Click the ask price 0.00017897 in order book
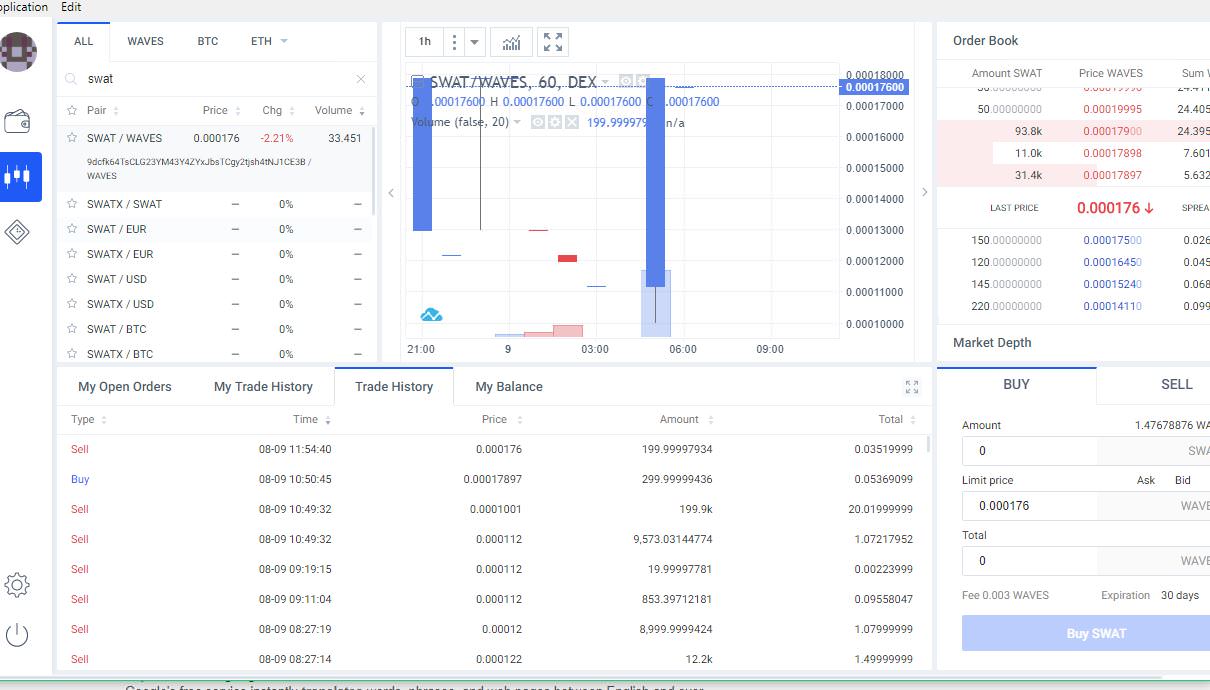The width and height of the screenshot is (1210, 690). pyautogui.click(x=1113, y=175)
